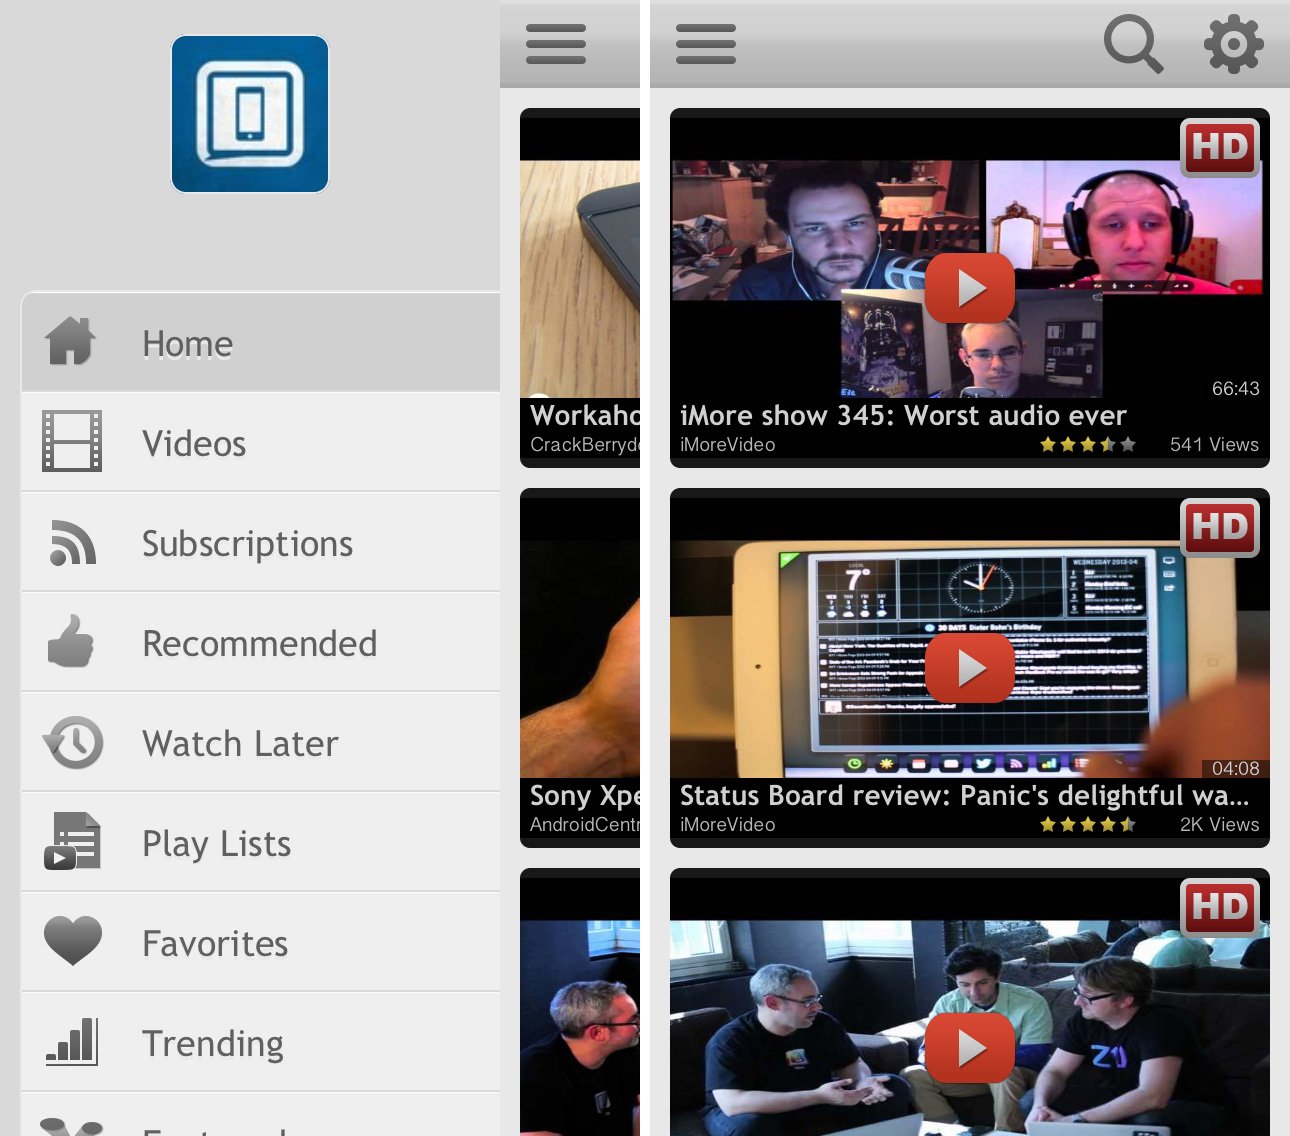The height and width of the screenshot is (1136, 1290).
Task: Tap the RSS feed icon for Subscriptions
Action: coord(73,543)
